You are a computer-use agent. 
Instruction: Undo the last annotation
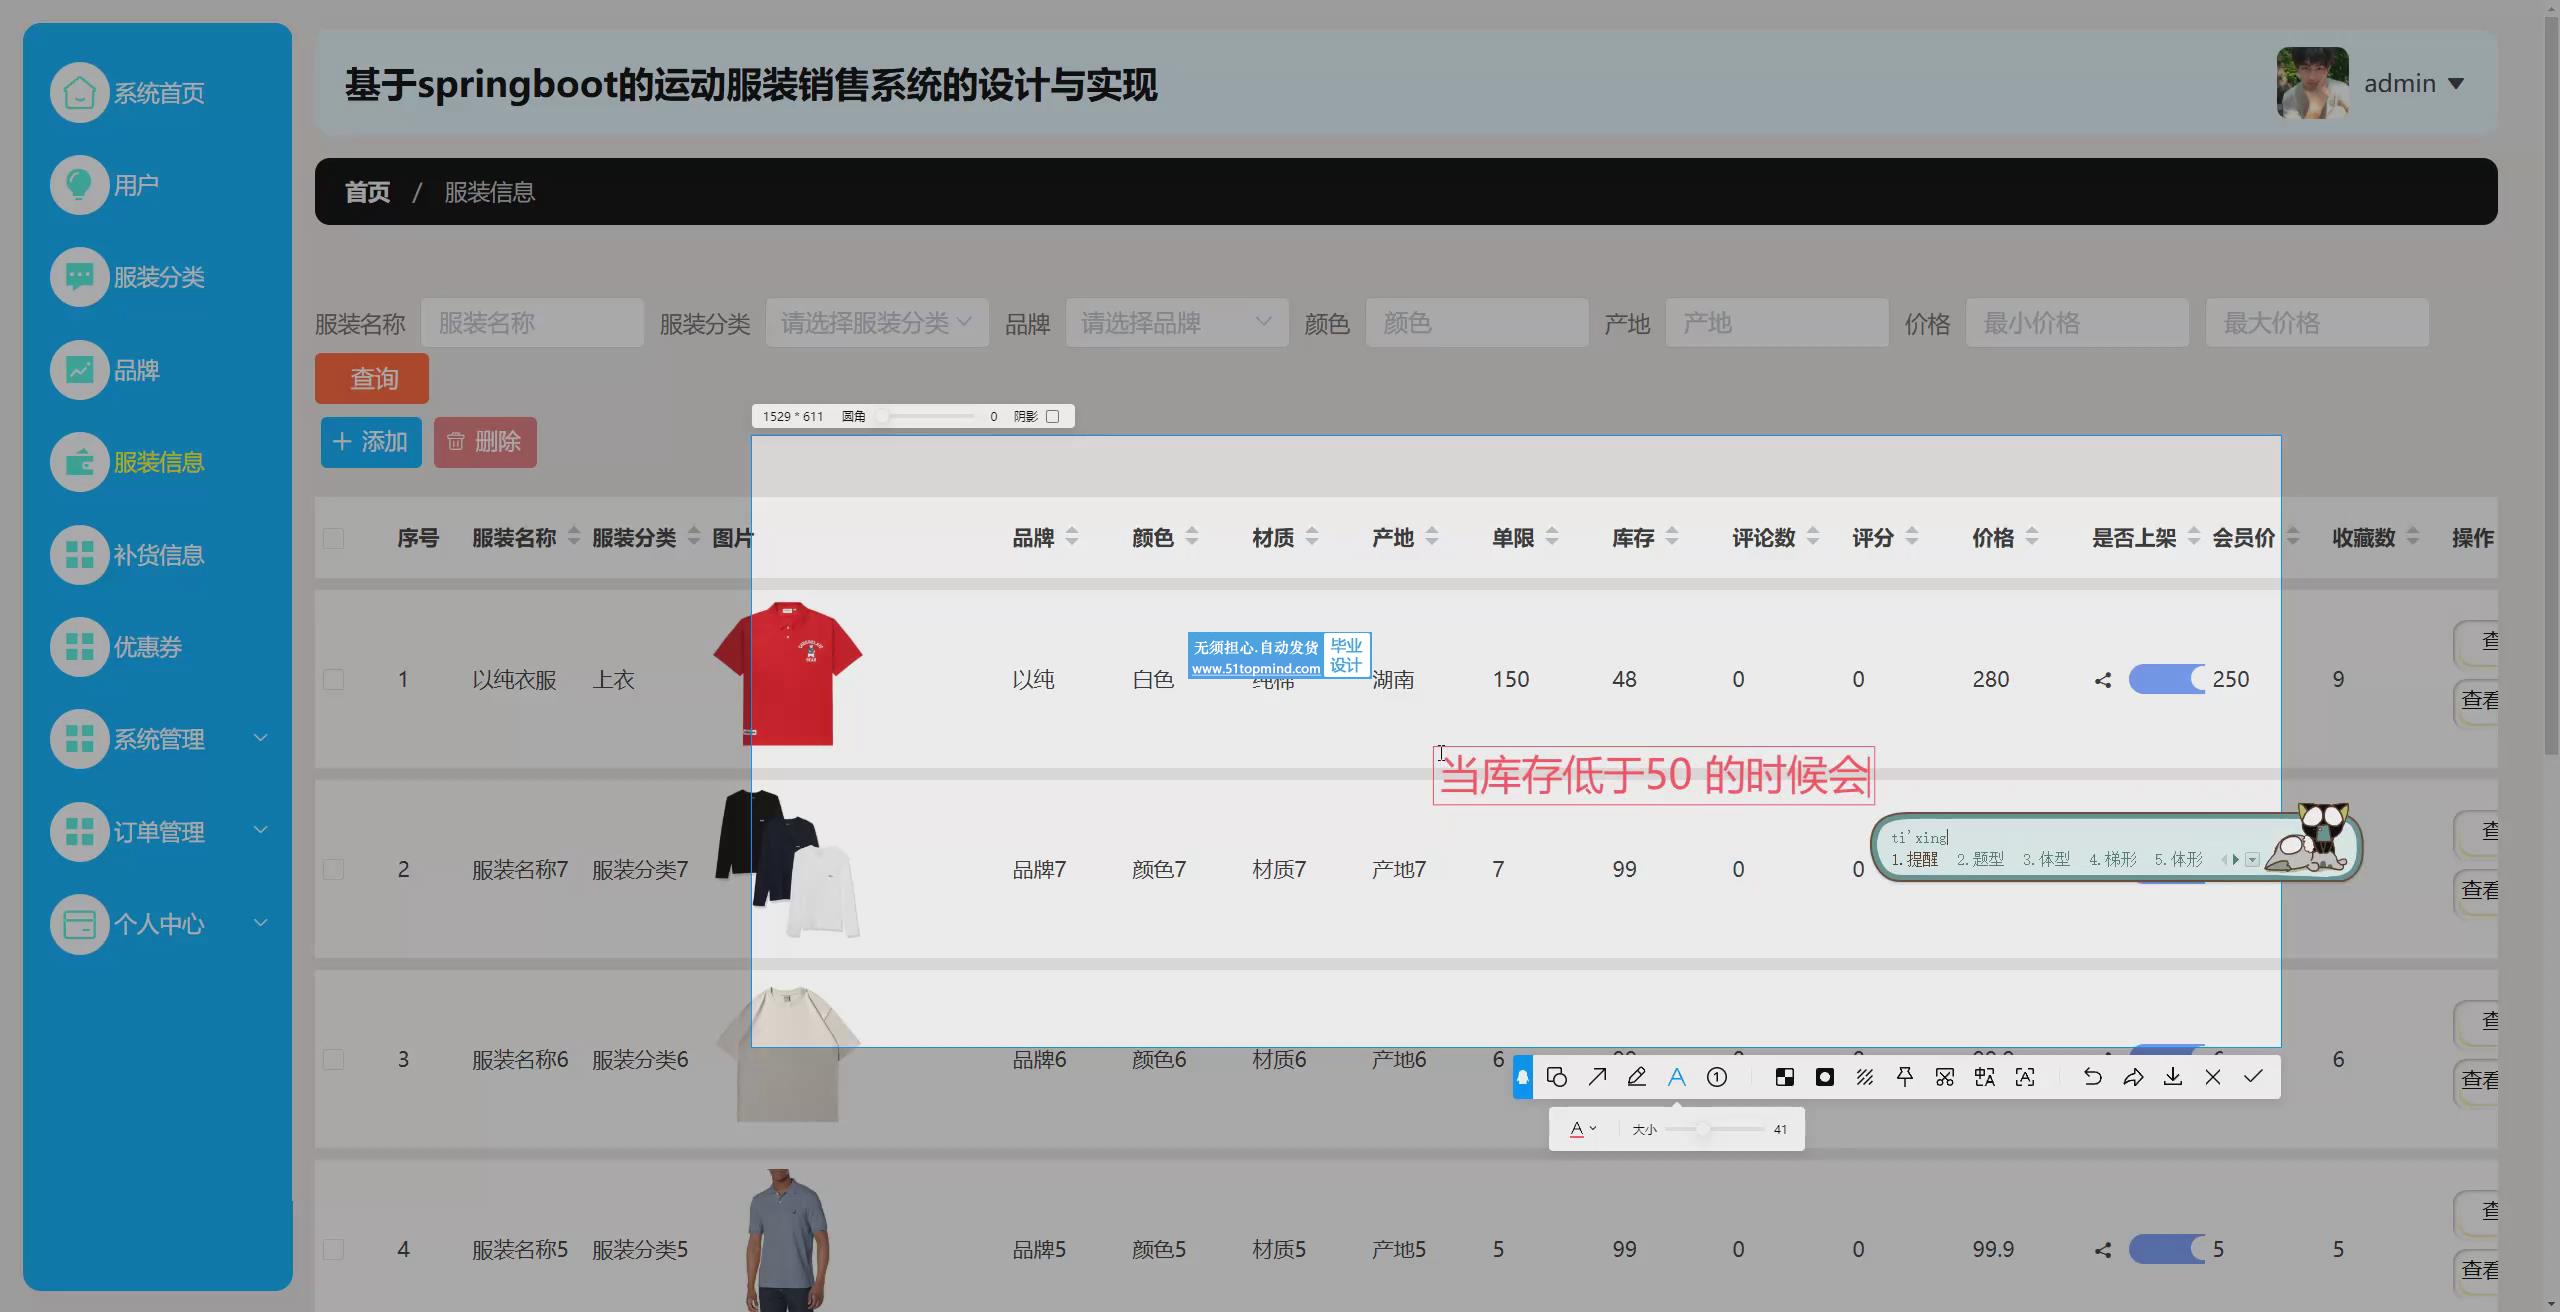pos(2092,1077)
